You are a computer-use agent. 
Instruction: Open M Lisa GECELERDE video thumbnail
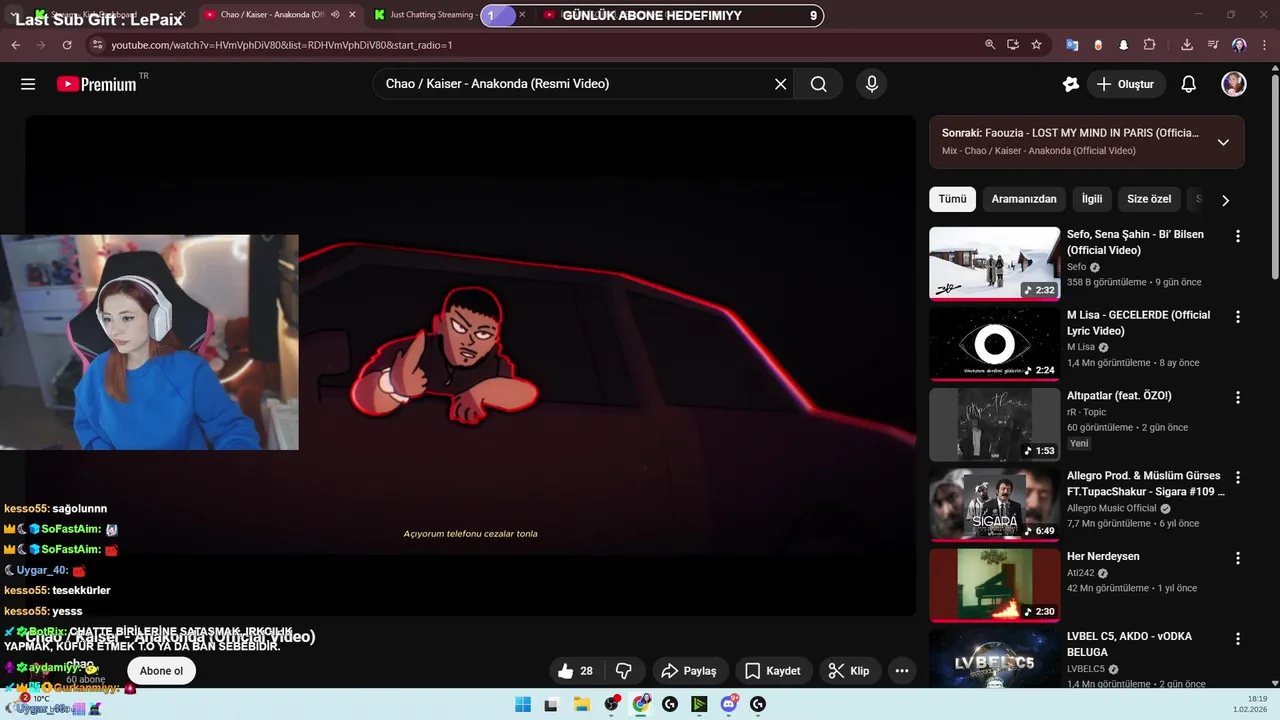995,344
